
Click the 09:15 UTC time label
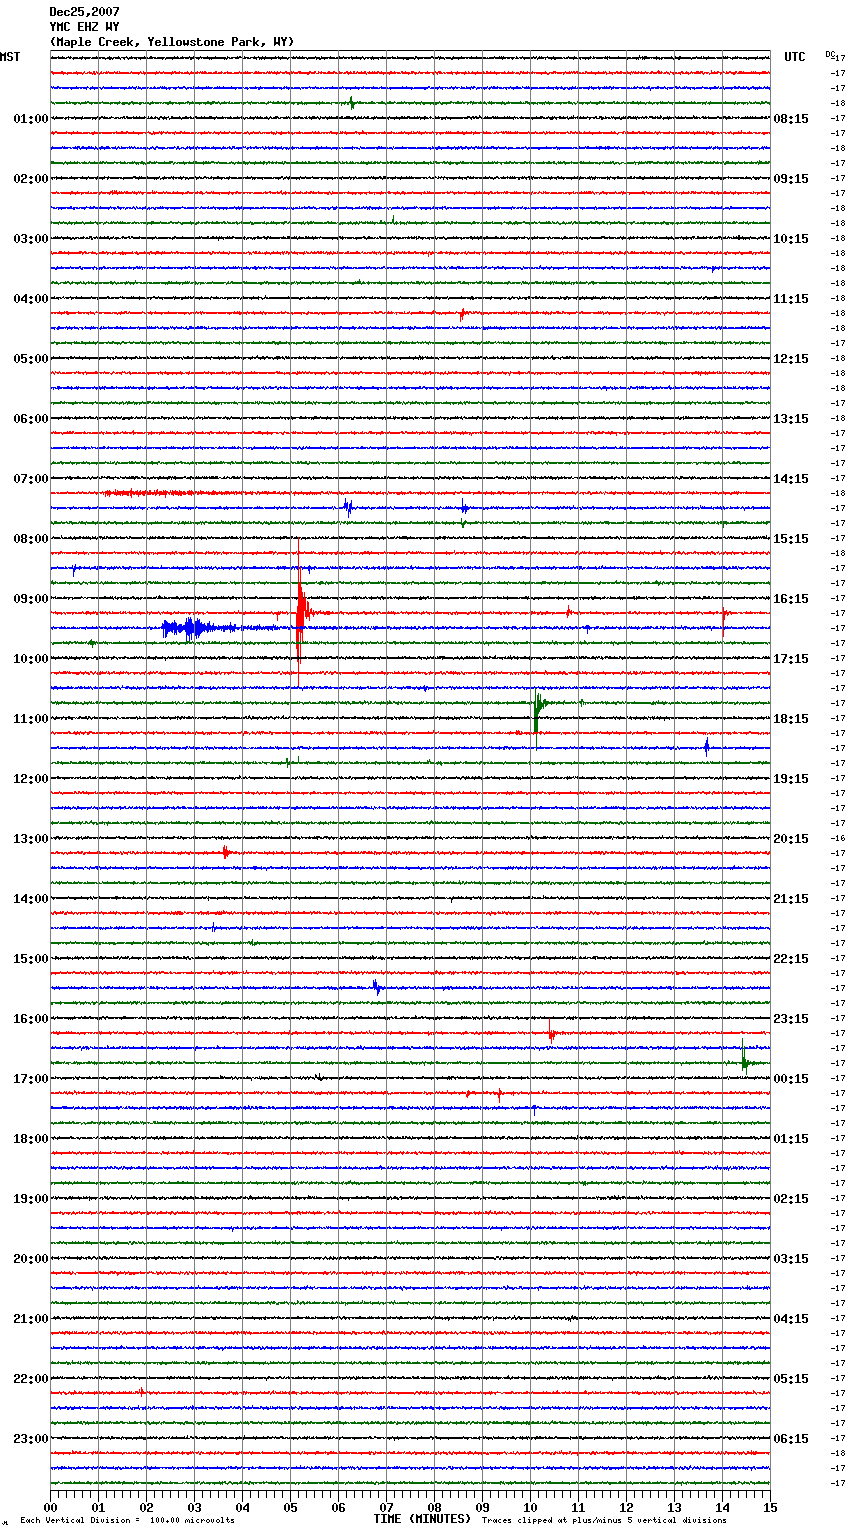point(791,179)
